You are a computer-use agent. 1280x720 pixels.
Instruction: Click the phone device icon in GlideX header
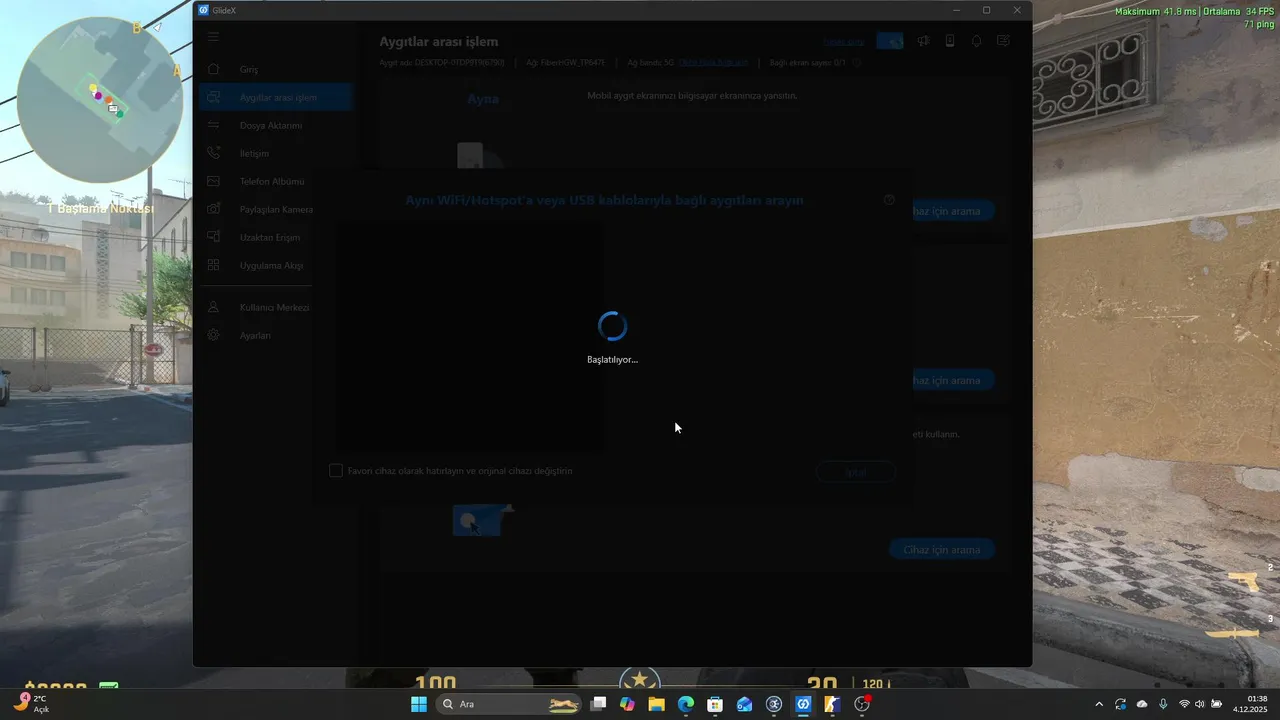click(950, 41)
